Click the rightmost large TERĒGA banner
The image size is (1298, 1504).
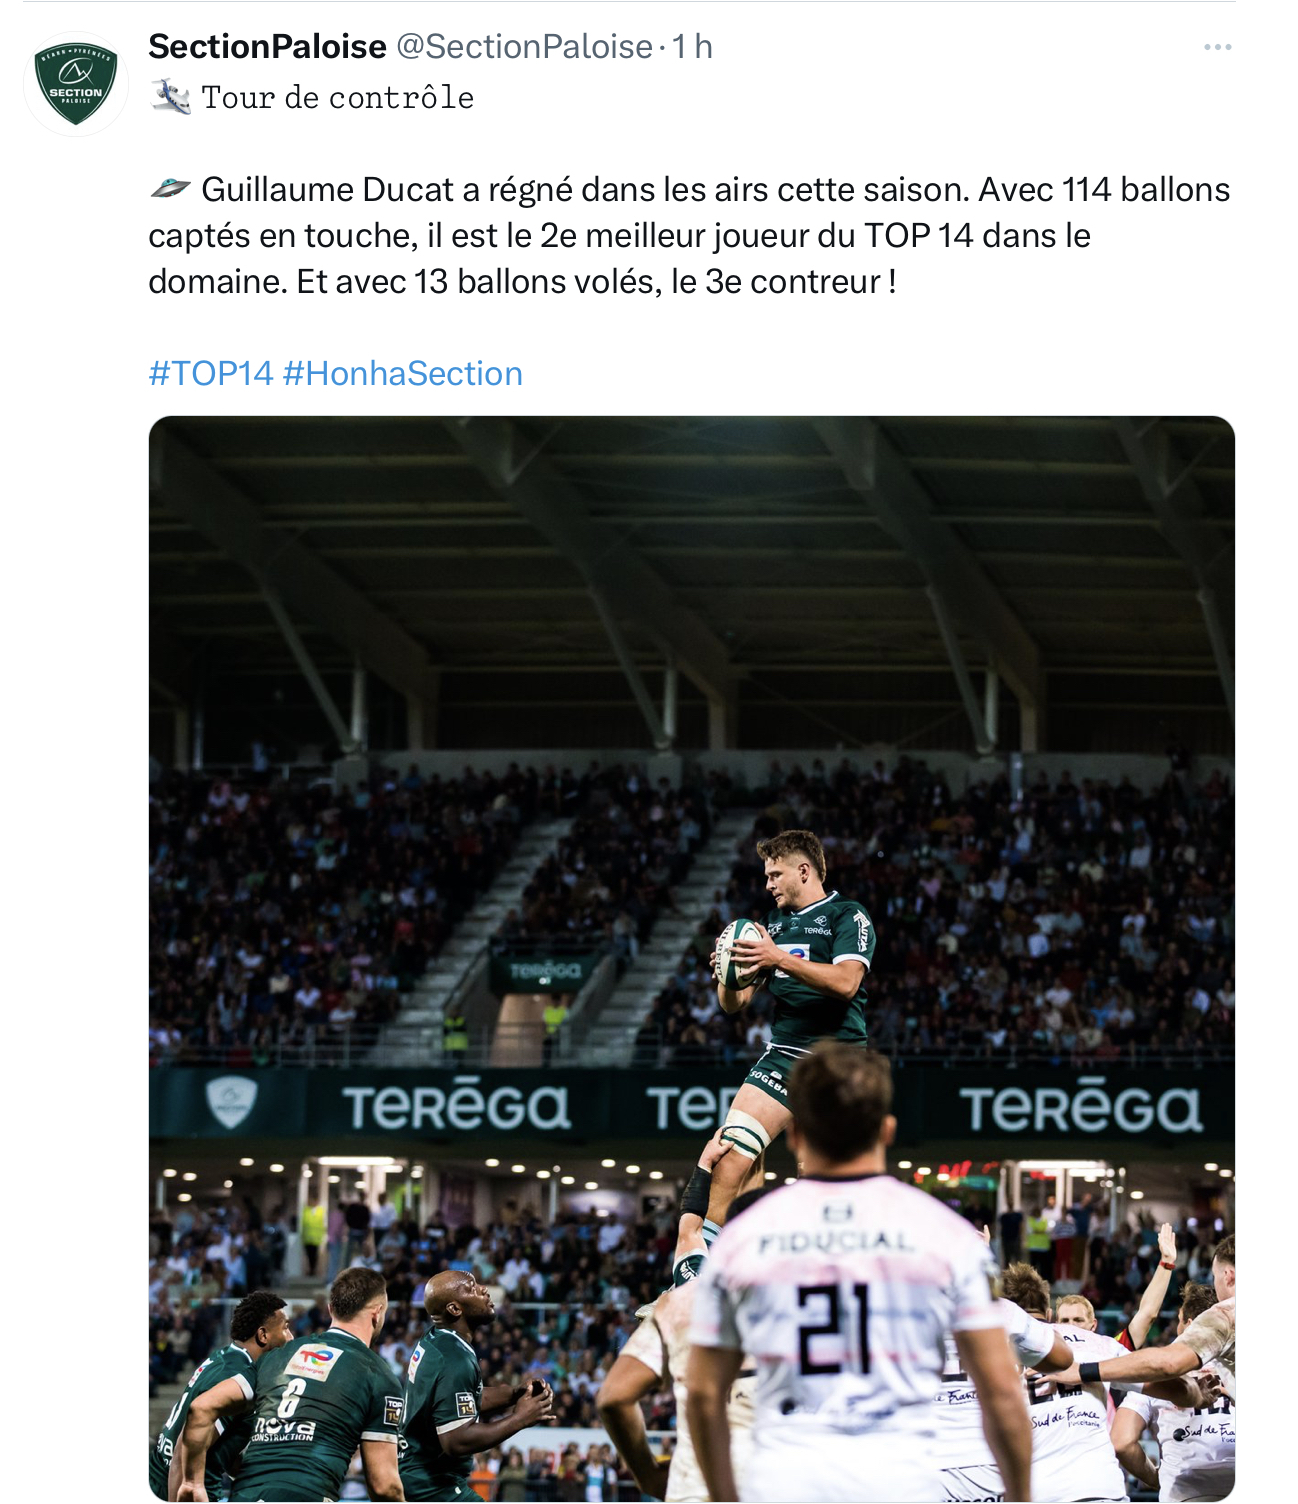point(1080,1108)
